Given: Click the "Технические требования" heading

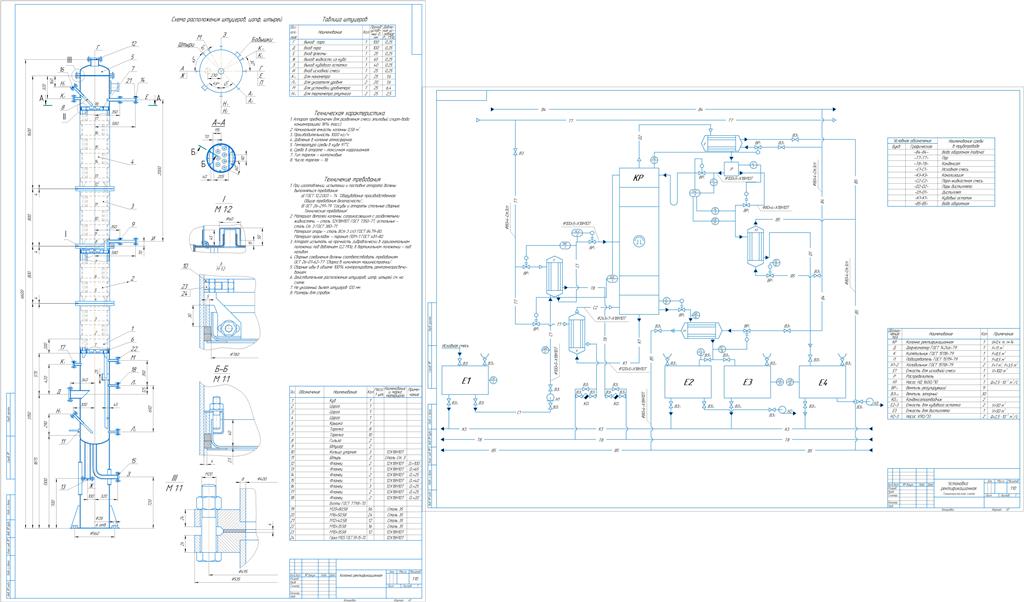Looking at the screenshot, I should [353, 178].
